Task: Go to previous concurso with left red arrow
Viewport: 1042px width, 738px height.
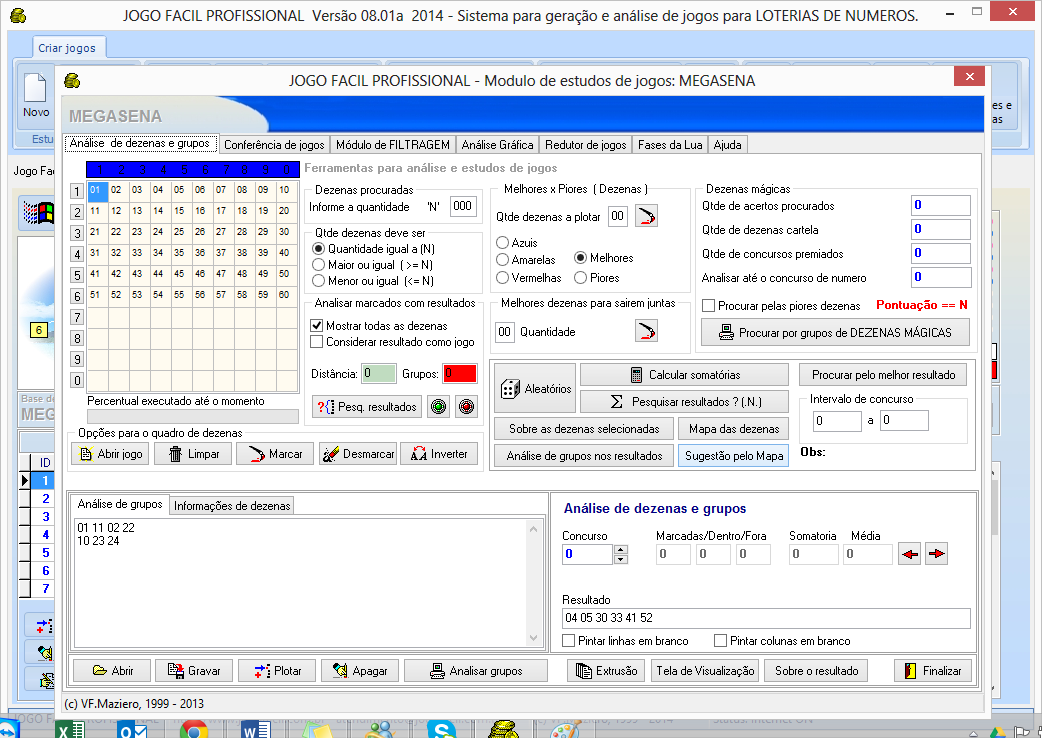Action: (908, 554)
